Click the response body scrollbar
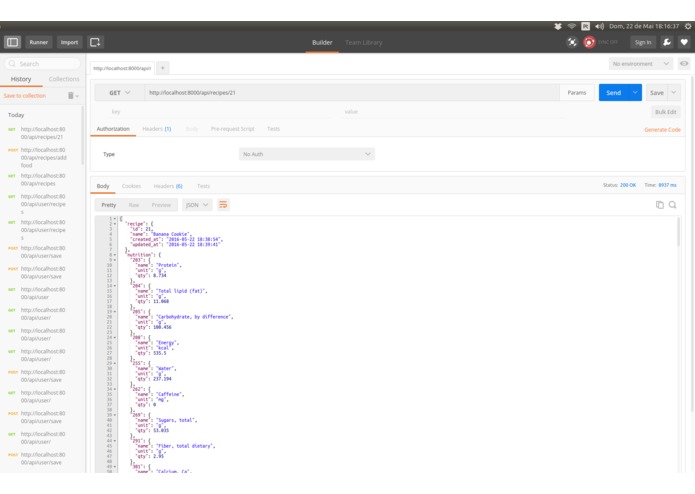695x494 pixels. tap(678, 232)
